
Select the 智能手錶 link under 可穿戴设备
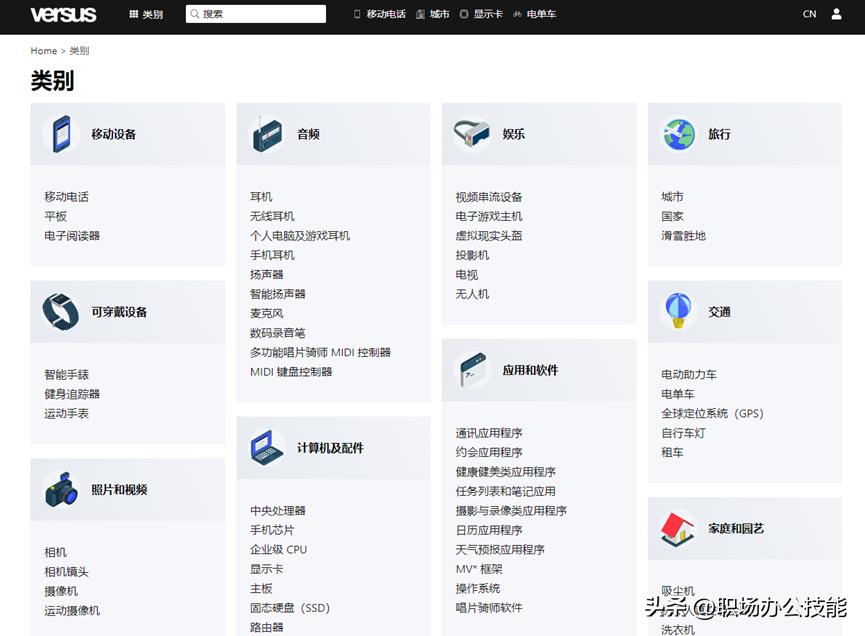[x=69, y=374]
